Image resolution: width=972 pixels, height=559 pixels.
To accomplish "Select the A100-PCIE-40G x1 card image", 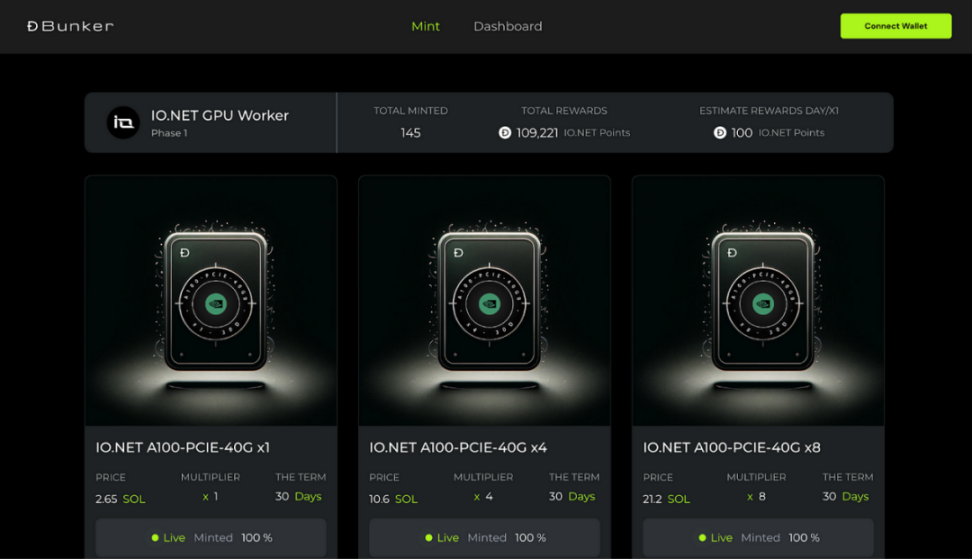I will (x=211, y=301).
